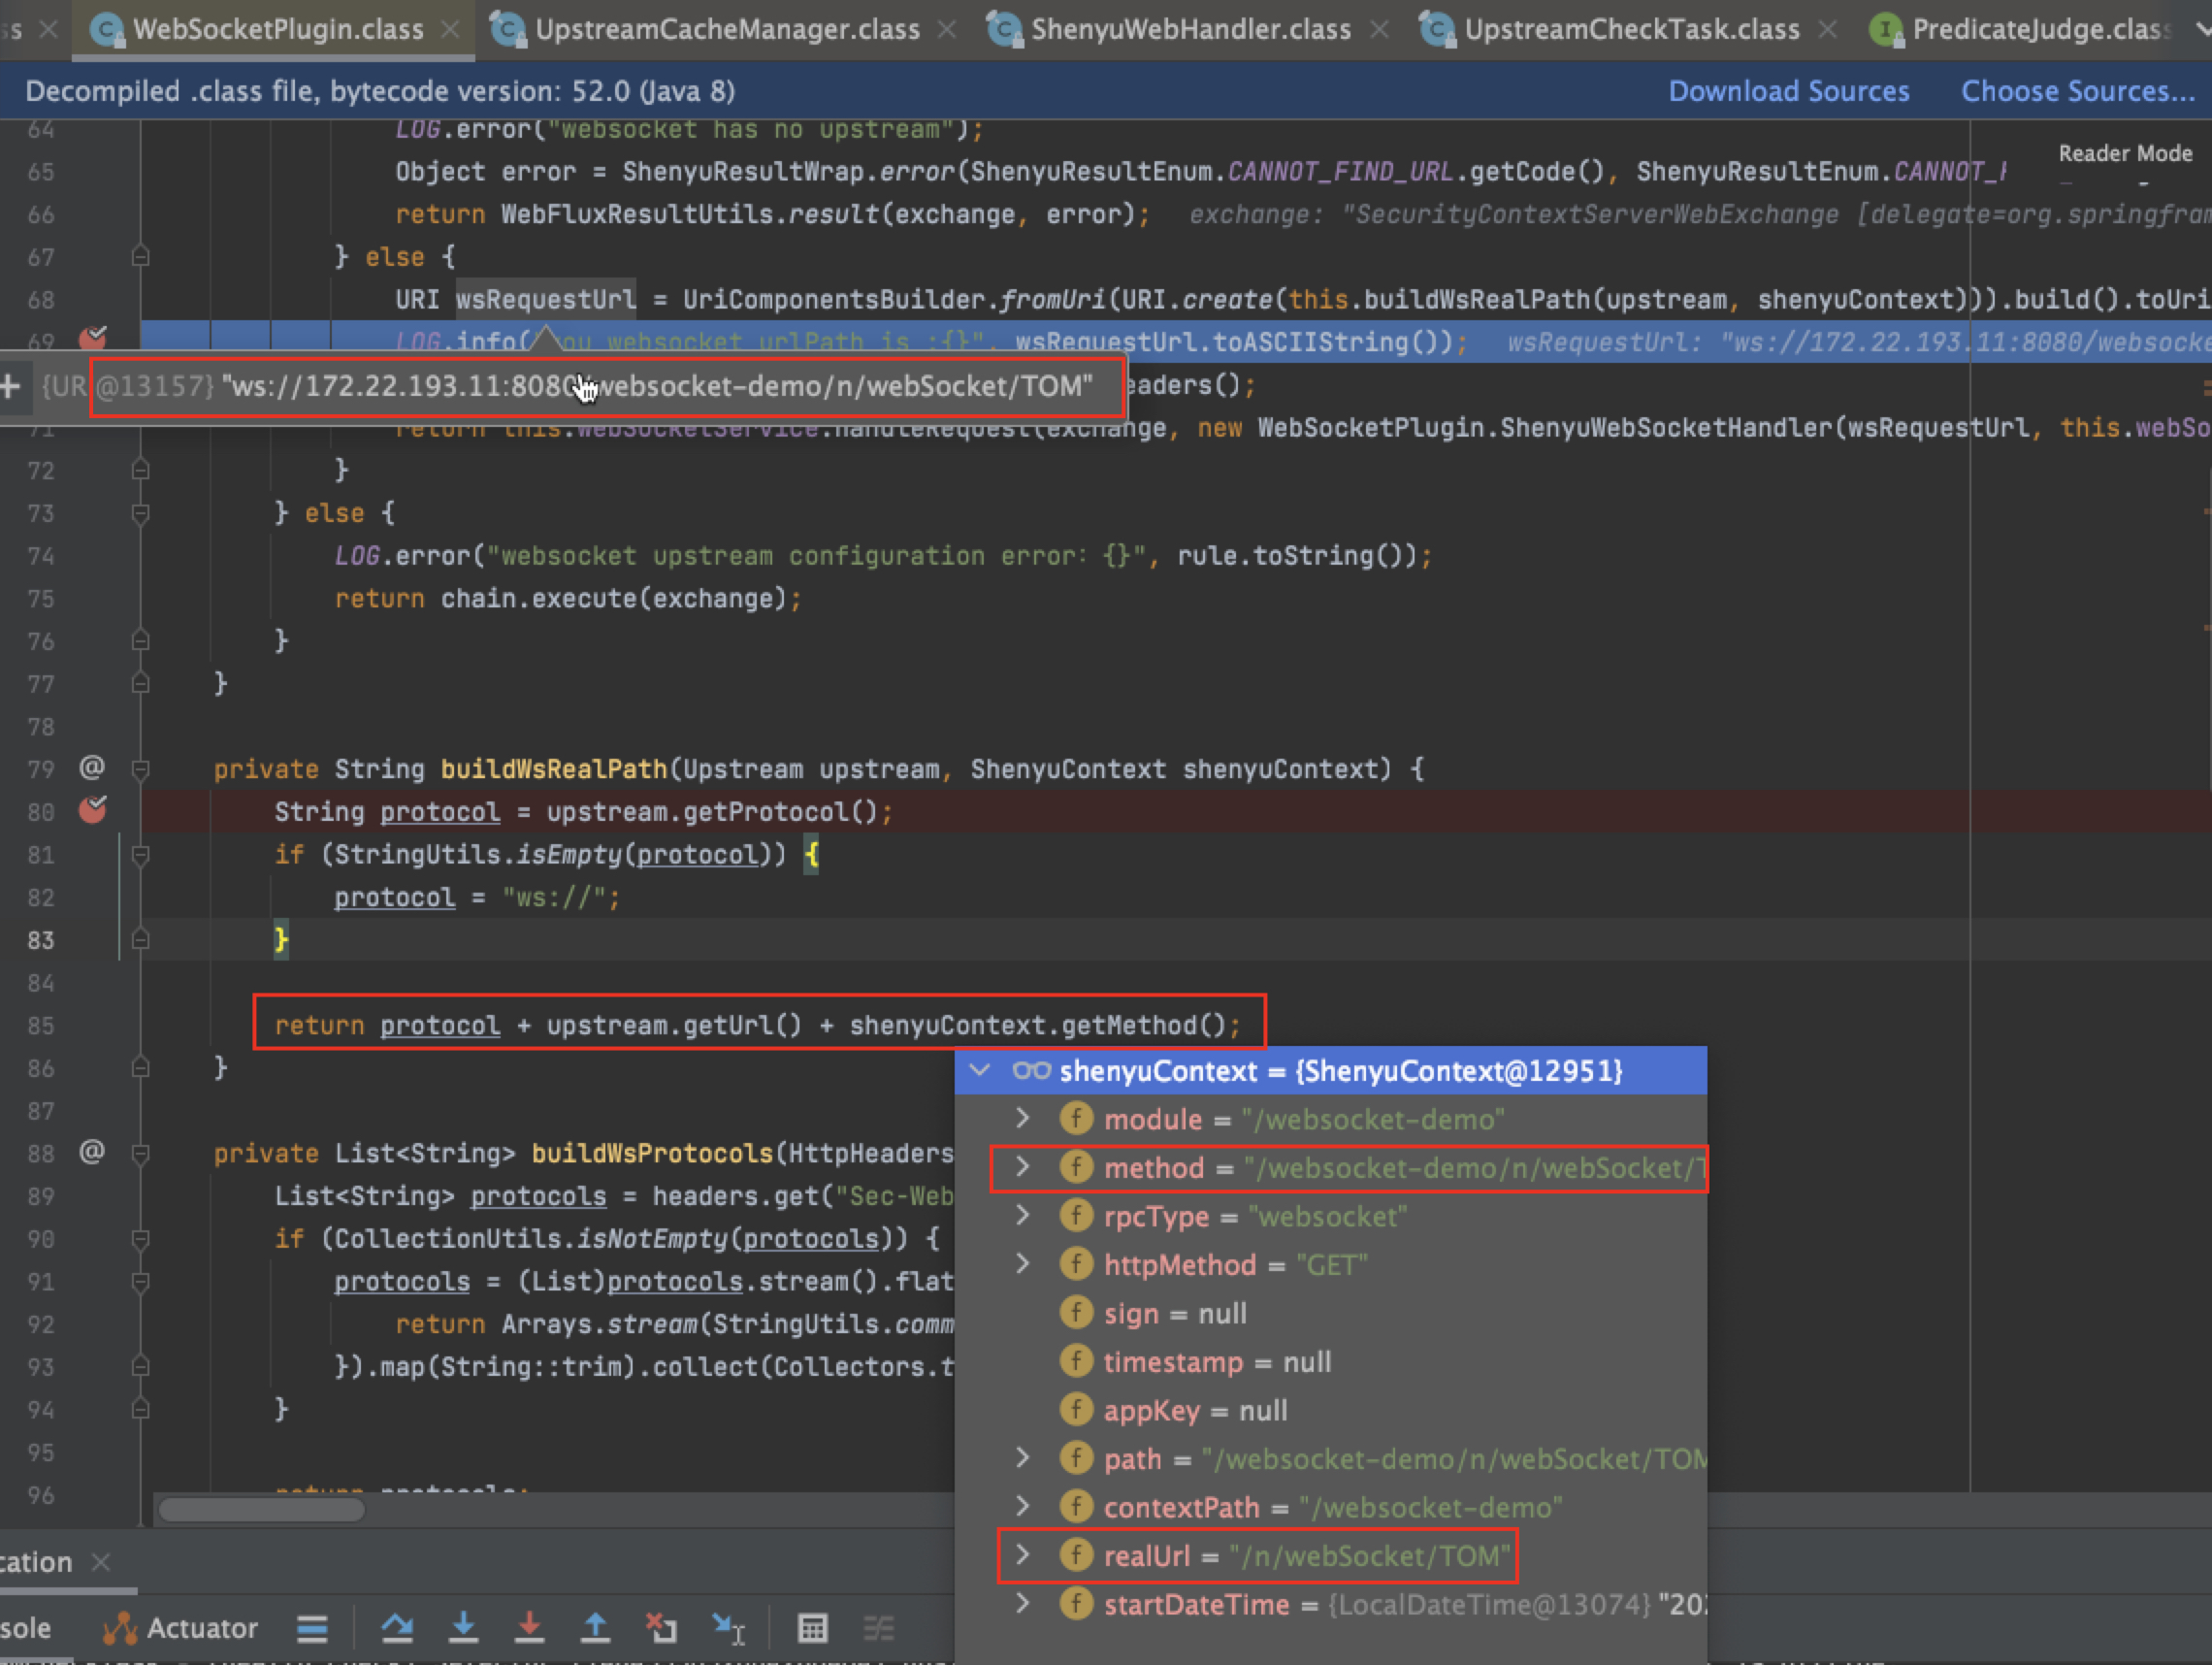
Task: Fold the buildWsProtocols method at line 88
Action: click(x=141, y=1153)
